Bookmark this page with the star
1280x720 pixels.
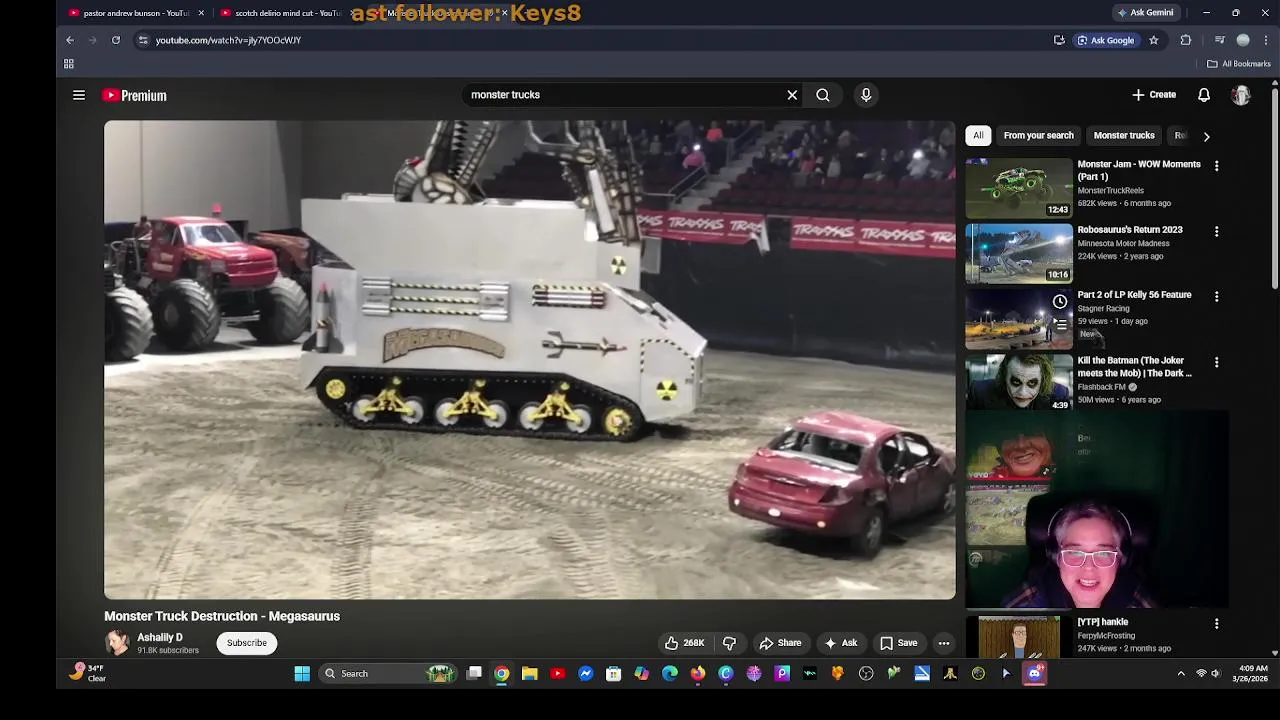click(x=1153, y=40)
